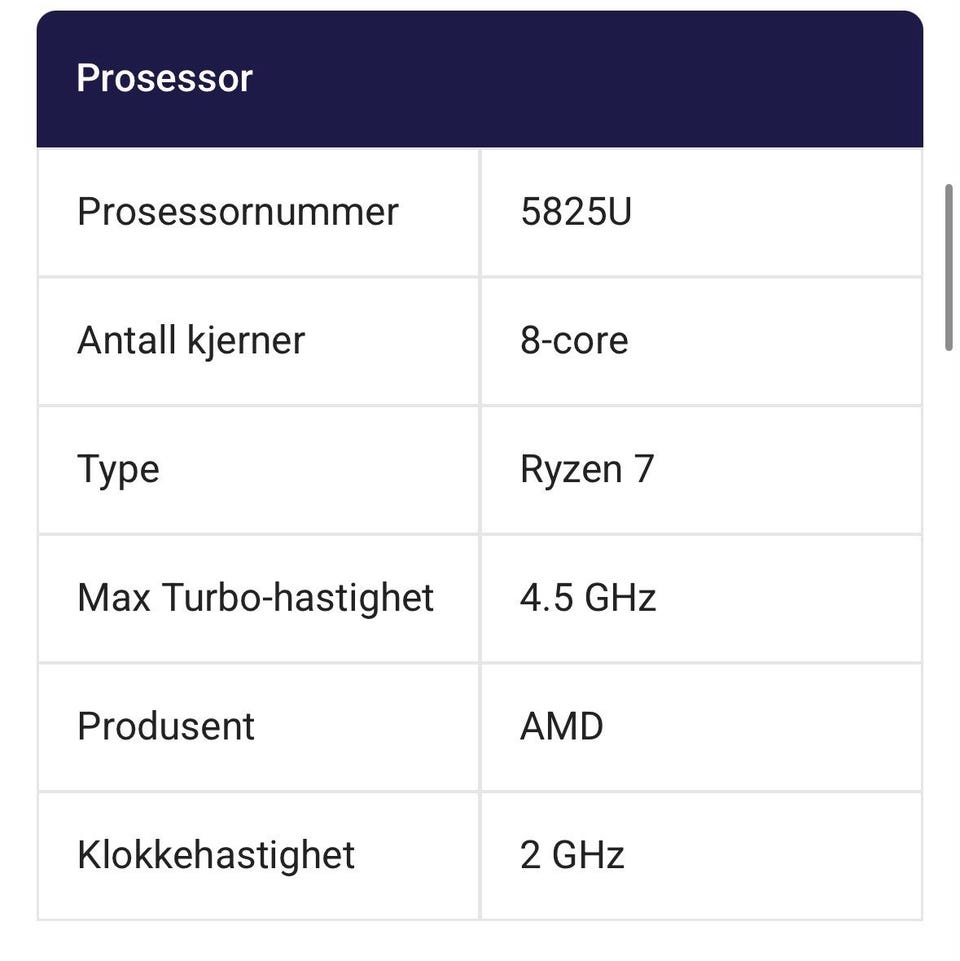
Task: Select the Ryzen 7 value
Action: [x=587, y=469]
